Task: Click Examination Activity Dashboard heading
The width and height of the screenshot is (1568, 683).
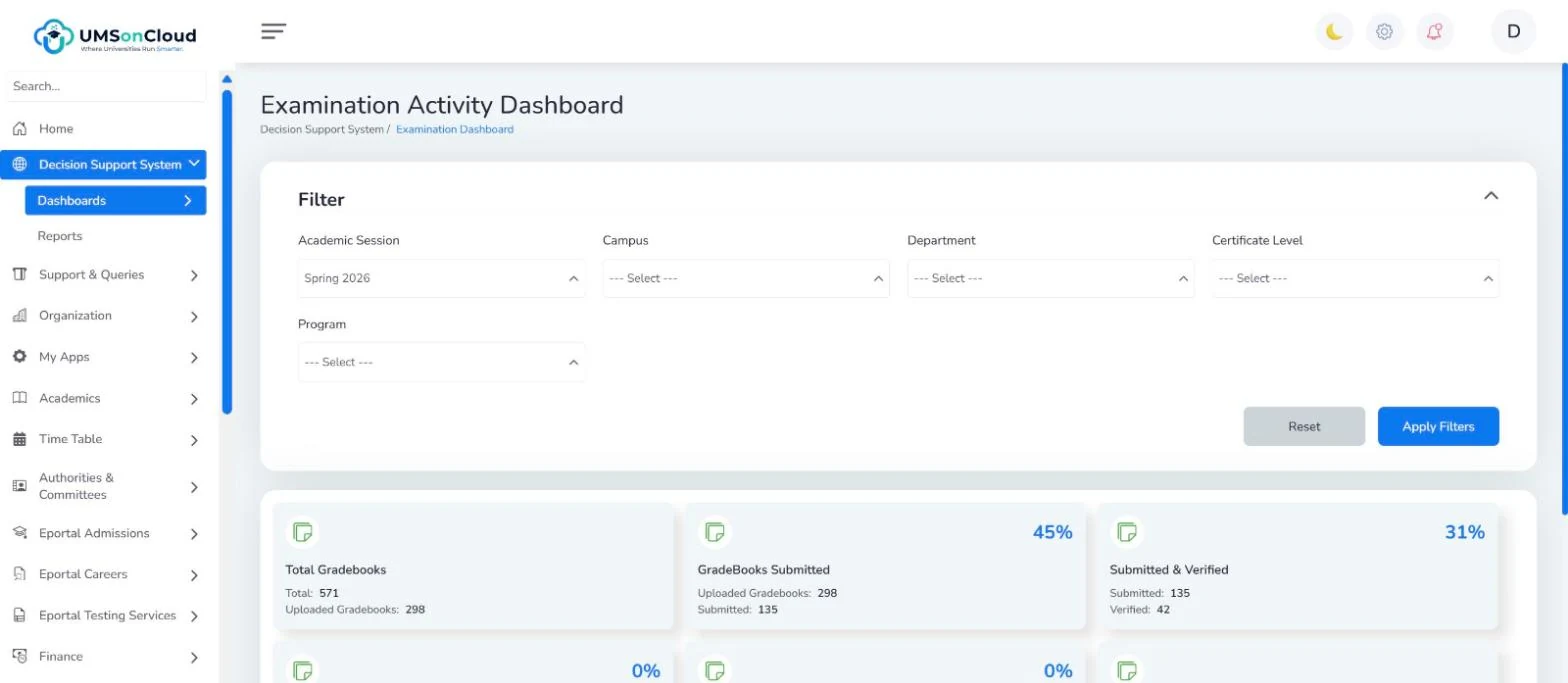Action: click(x=442, y=105)
